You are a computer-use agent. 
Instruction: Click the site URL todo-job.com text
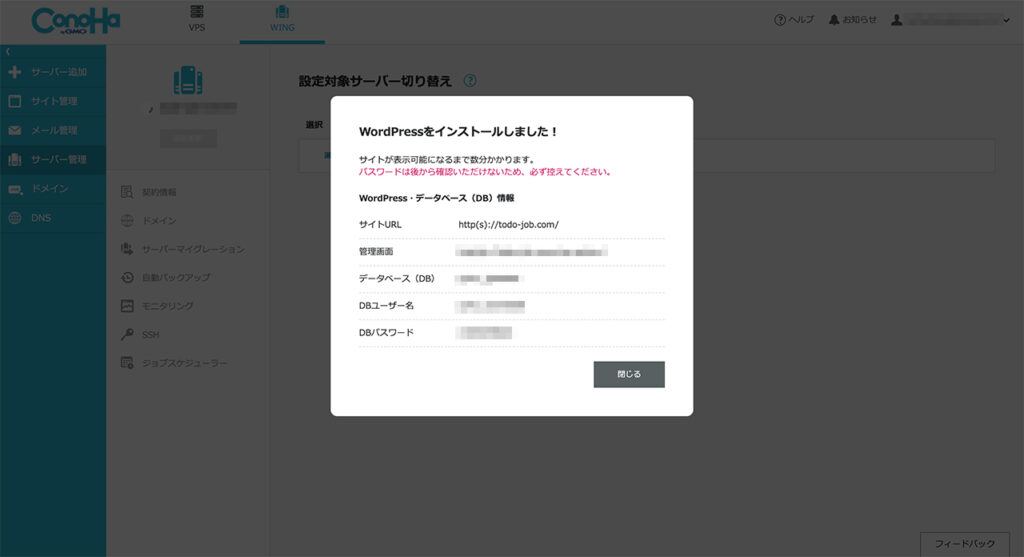click(509, 225)
